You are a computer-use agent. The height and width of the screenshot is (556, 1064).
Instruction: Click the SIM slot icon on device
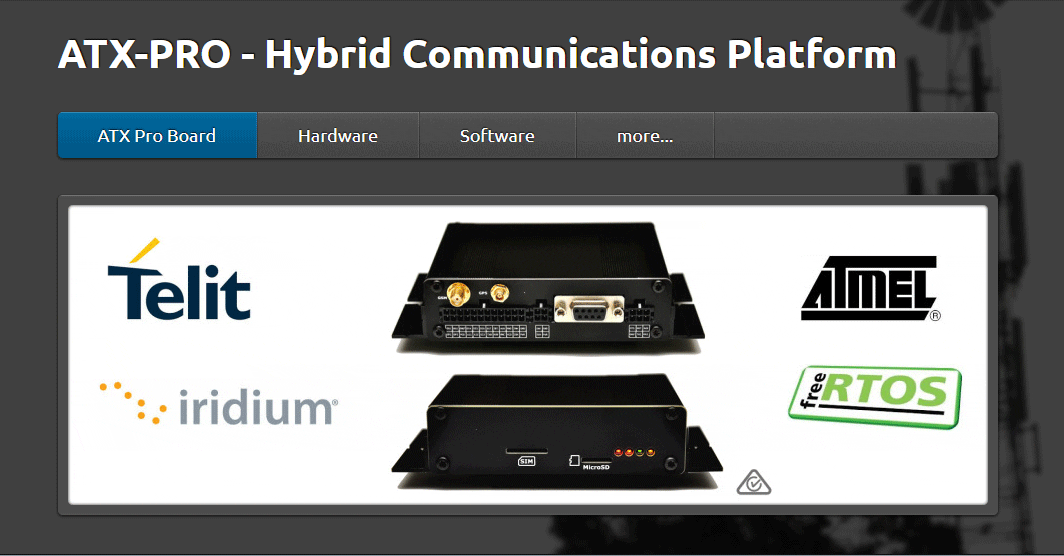(x=527, y=461)
